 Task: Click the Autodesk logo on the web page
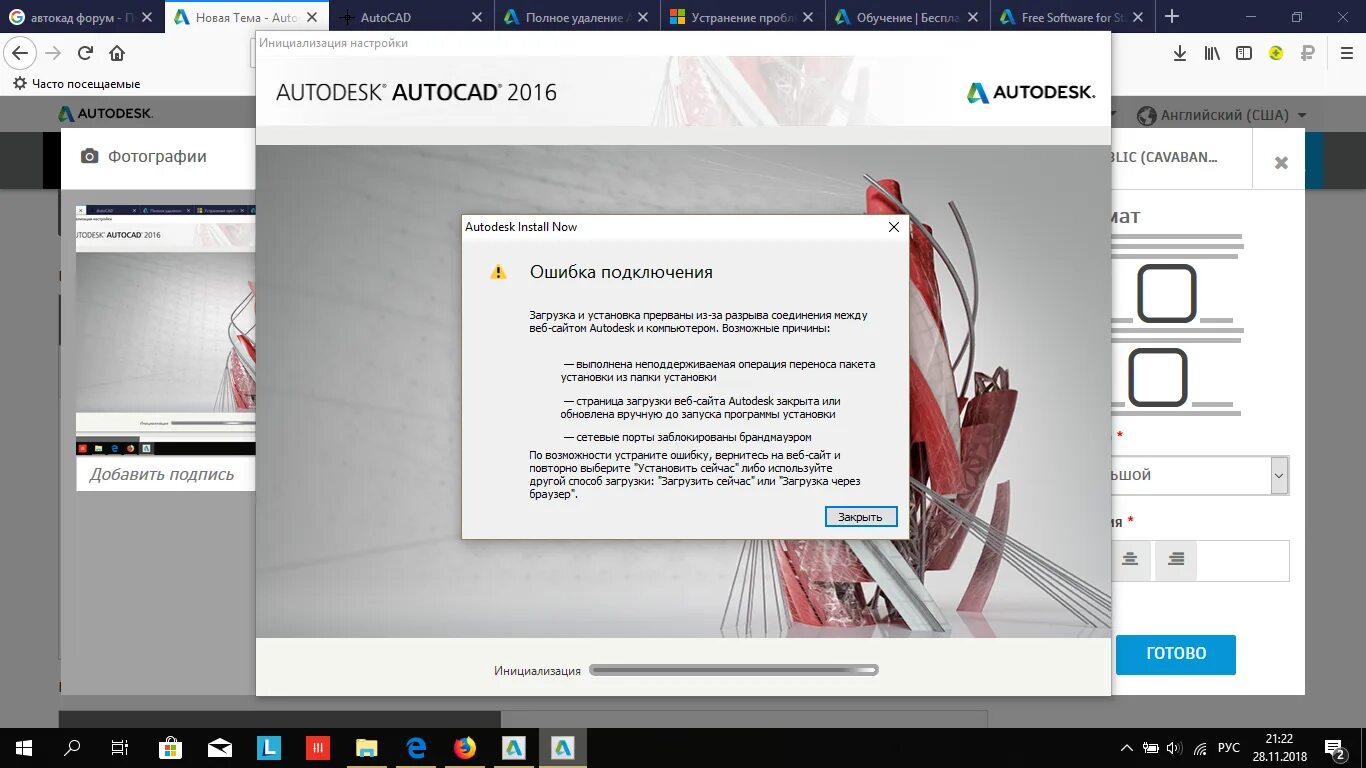point(105,114)
